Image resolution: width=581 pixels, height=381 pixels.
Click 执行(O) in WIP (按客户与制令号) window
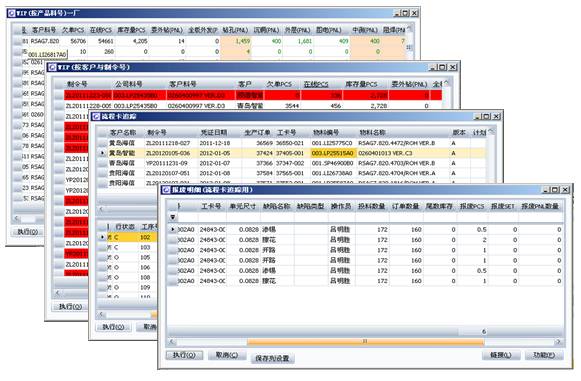click(x=70, y=307)
